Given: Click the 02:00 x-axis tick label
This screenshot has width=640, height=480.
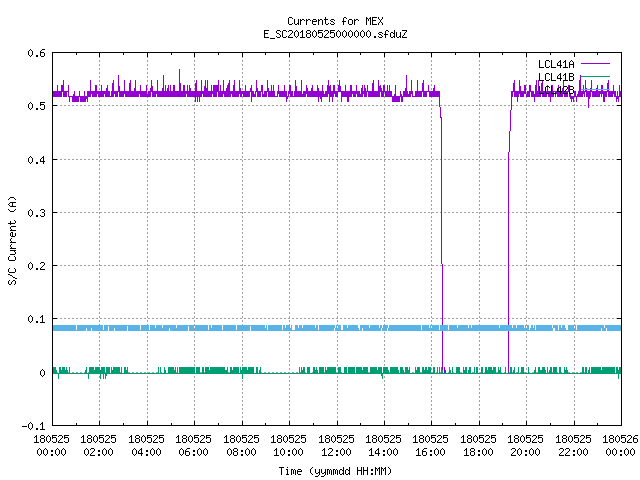Looking at the screenshot, I should (x=98, y=445).
